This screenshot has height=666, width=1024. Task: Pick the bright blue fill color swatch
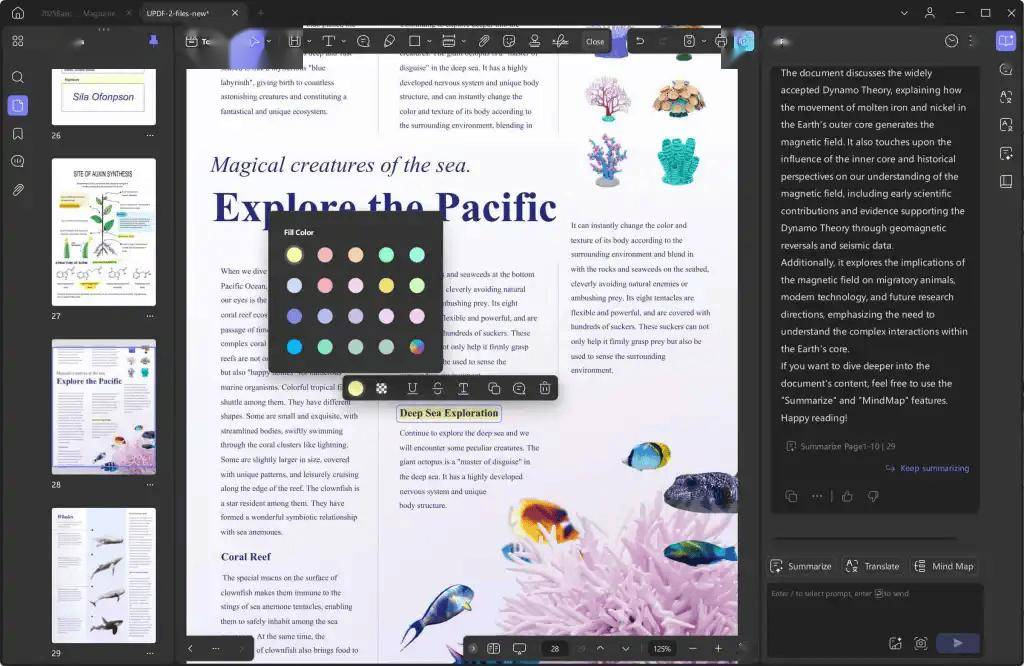[x=295, y=347]
